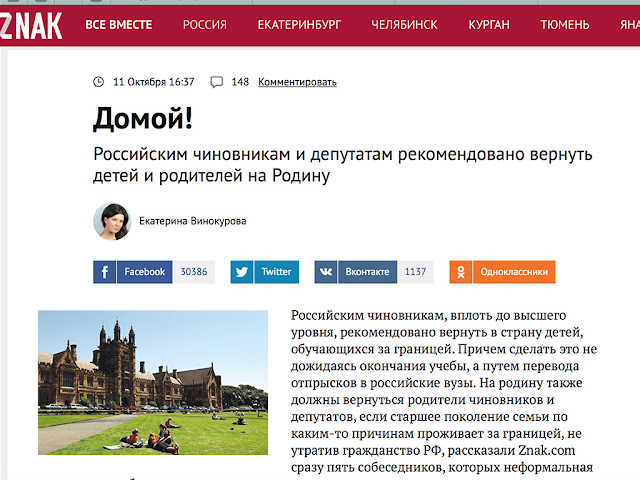Click the date 11 Октября 16:37
The height and width of the screenshot is (480, 640).
(x=153, y=82)
